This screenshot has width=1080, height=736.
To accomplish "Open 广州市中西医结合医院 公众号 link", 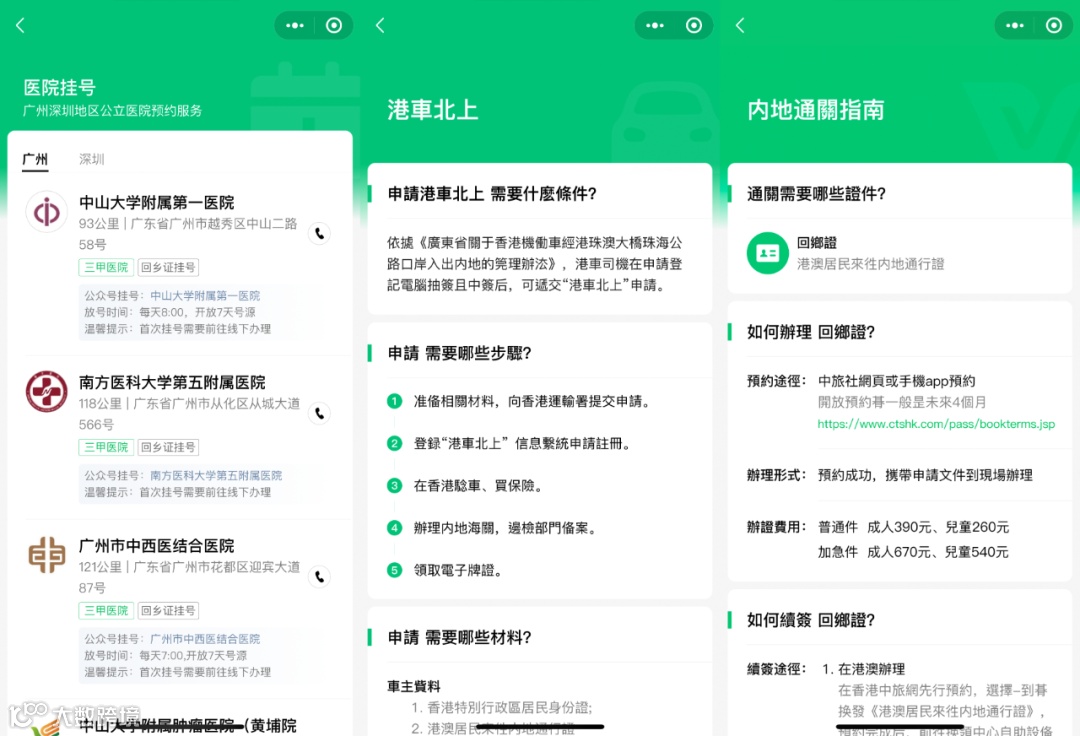I will [205, 639].
